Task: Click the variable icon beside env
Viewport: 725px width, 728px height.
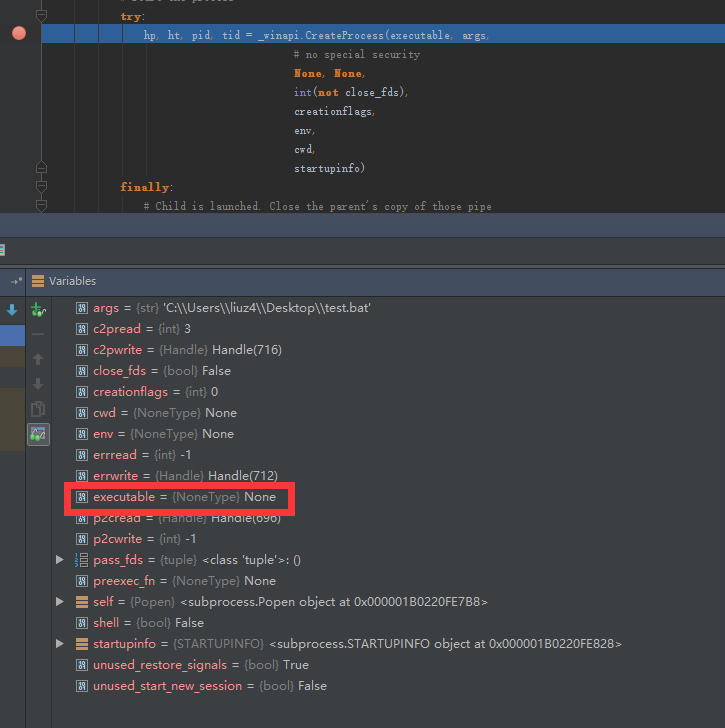Action: pos(82,434)
